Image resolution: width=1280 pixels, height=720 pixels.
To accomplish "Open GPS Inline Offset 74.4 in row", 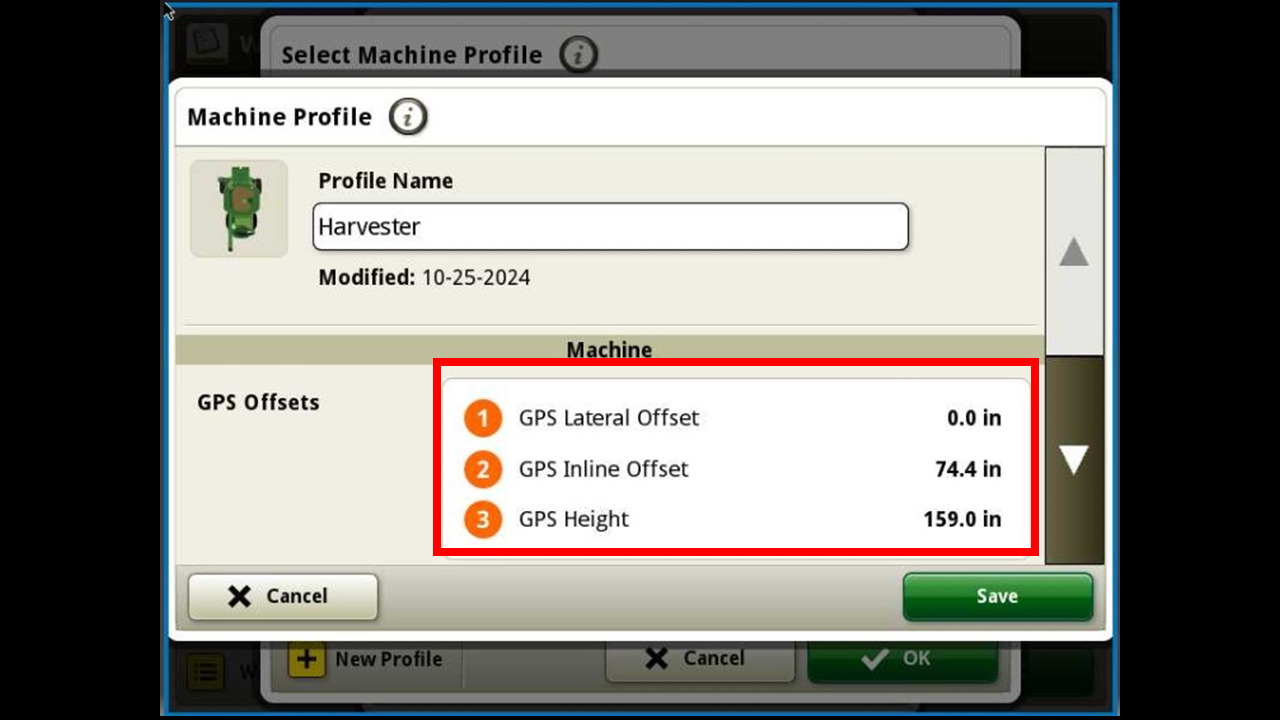I will [735, 469].
